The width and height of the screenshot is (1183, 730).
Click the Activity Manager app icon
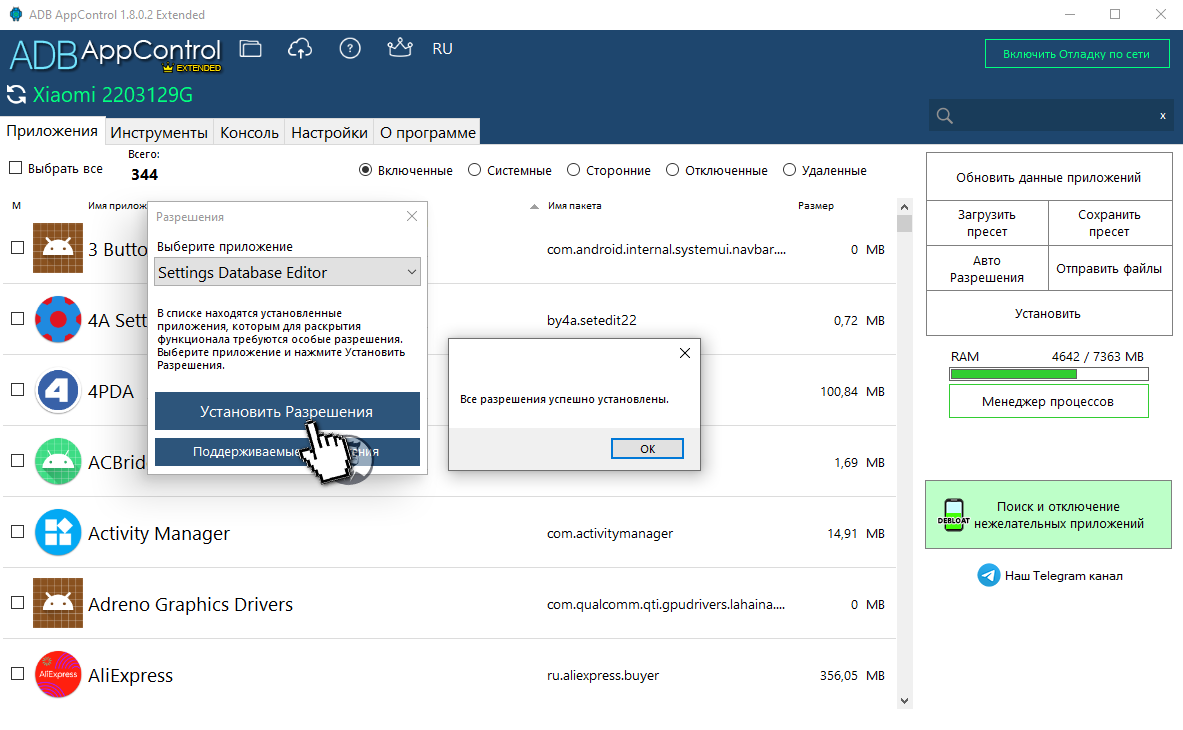click(58, 532)
